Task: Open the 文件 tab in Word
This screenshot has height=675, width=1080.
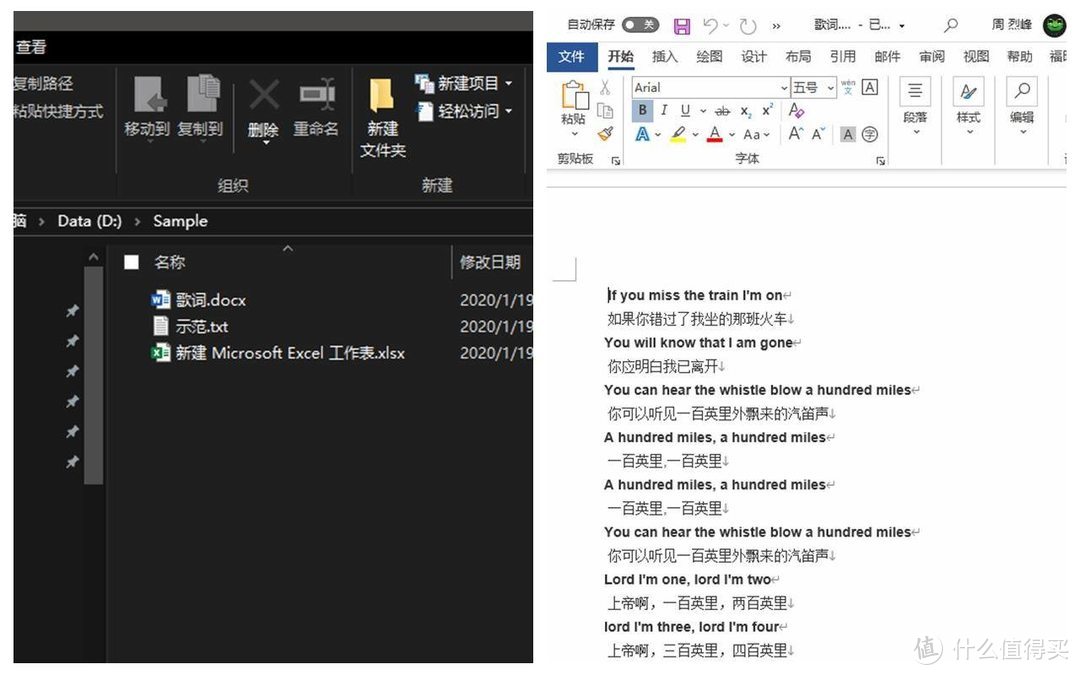Action: click(571, 56)
